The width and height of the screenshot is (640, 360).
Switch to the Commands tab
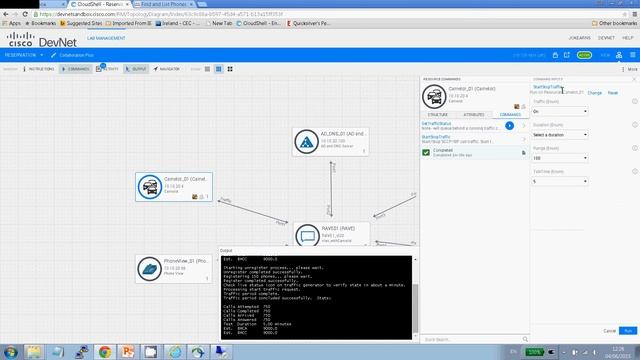(x=510, y=115)
